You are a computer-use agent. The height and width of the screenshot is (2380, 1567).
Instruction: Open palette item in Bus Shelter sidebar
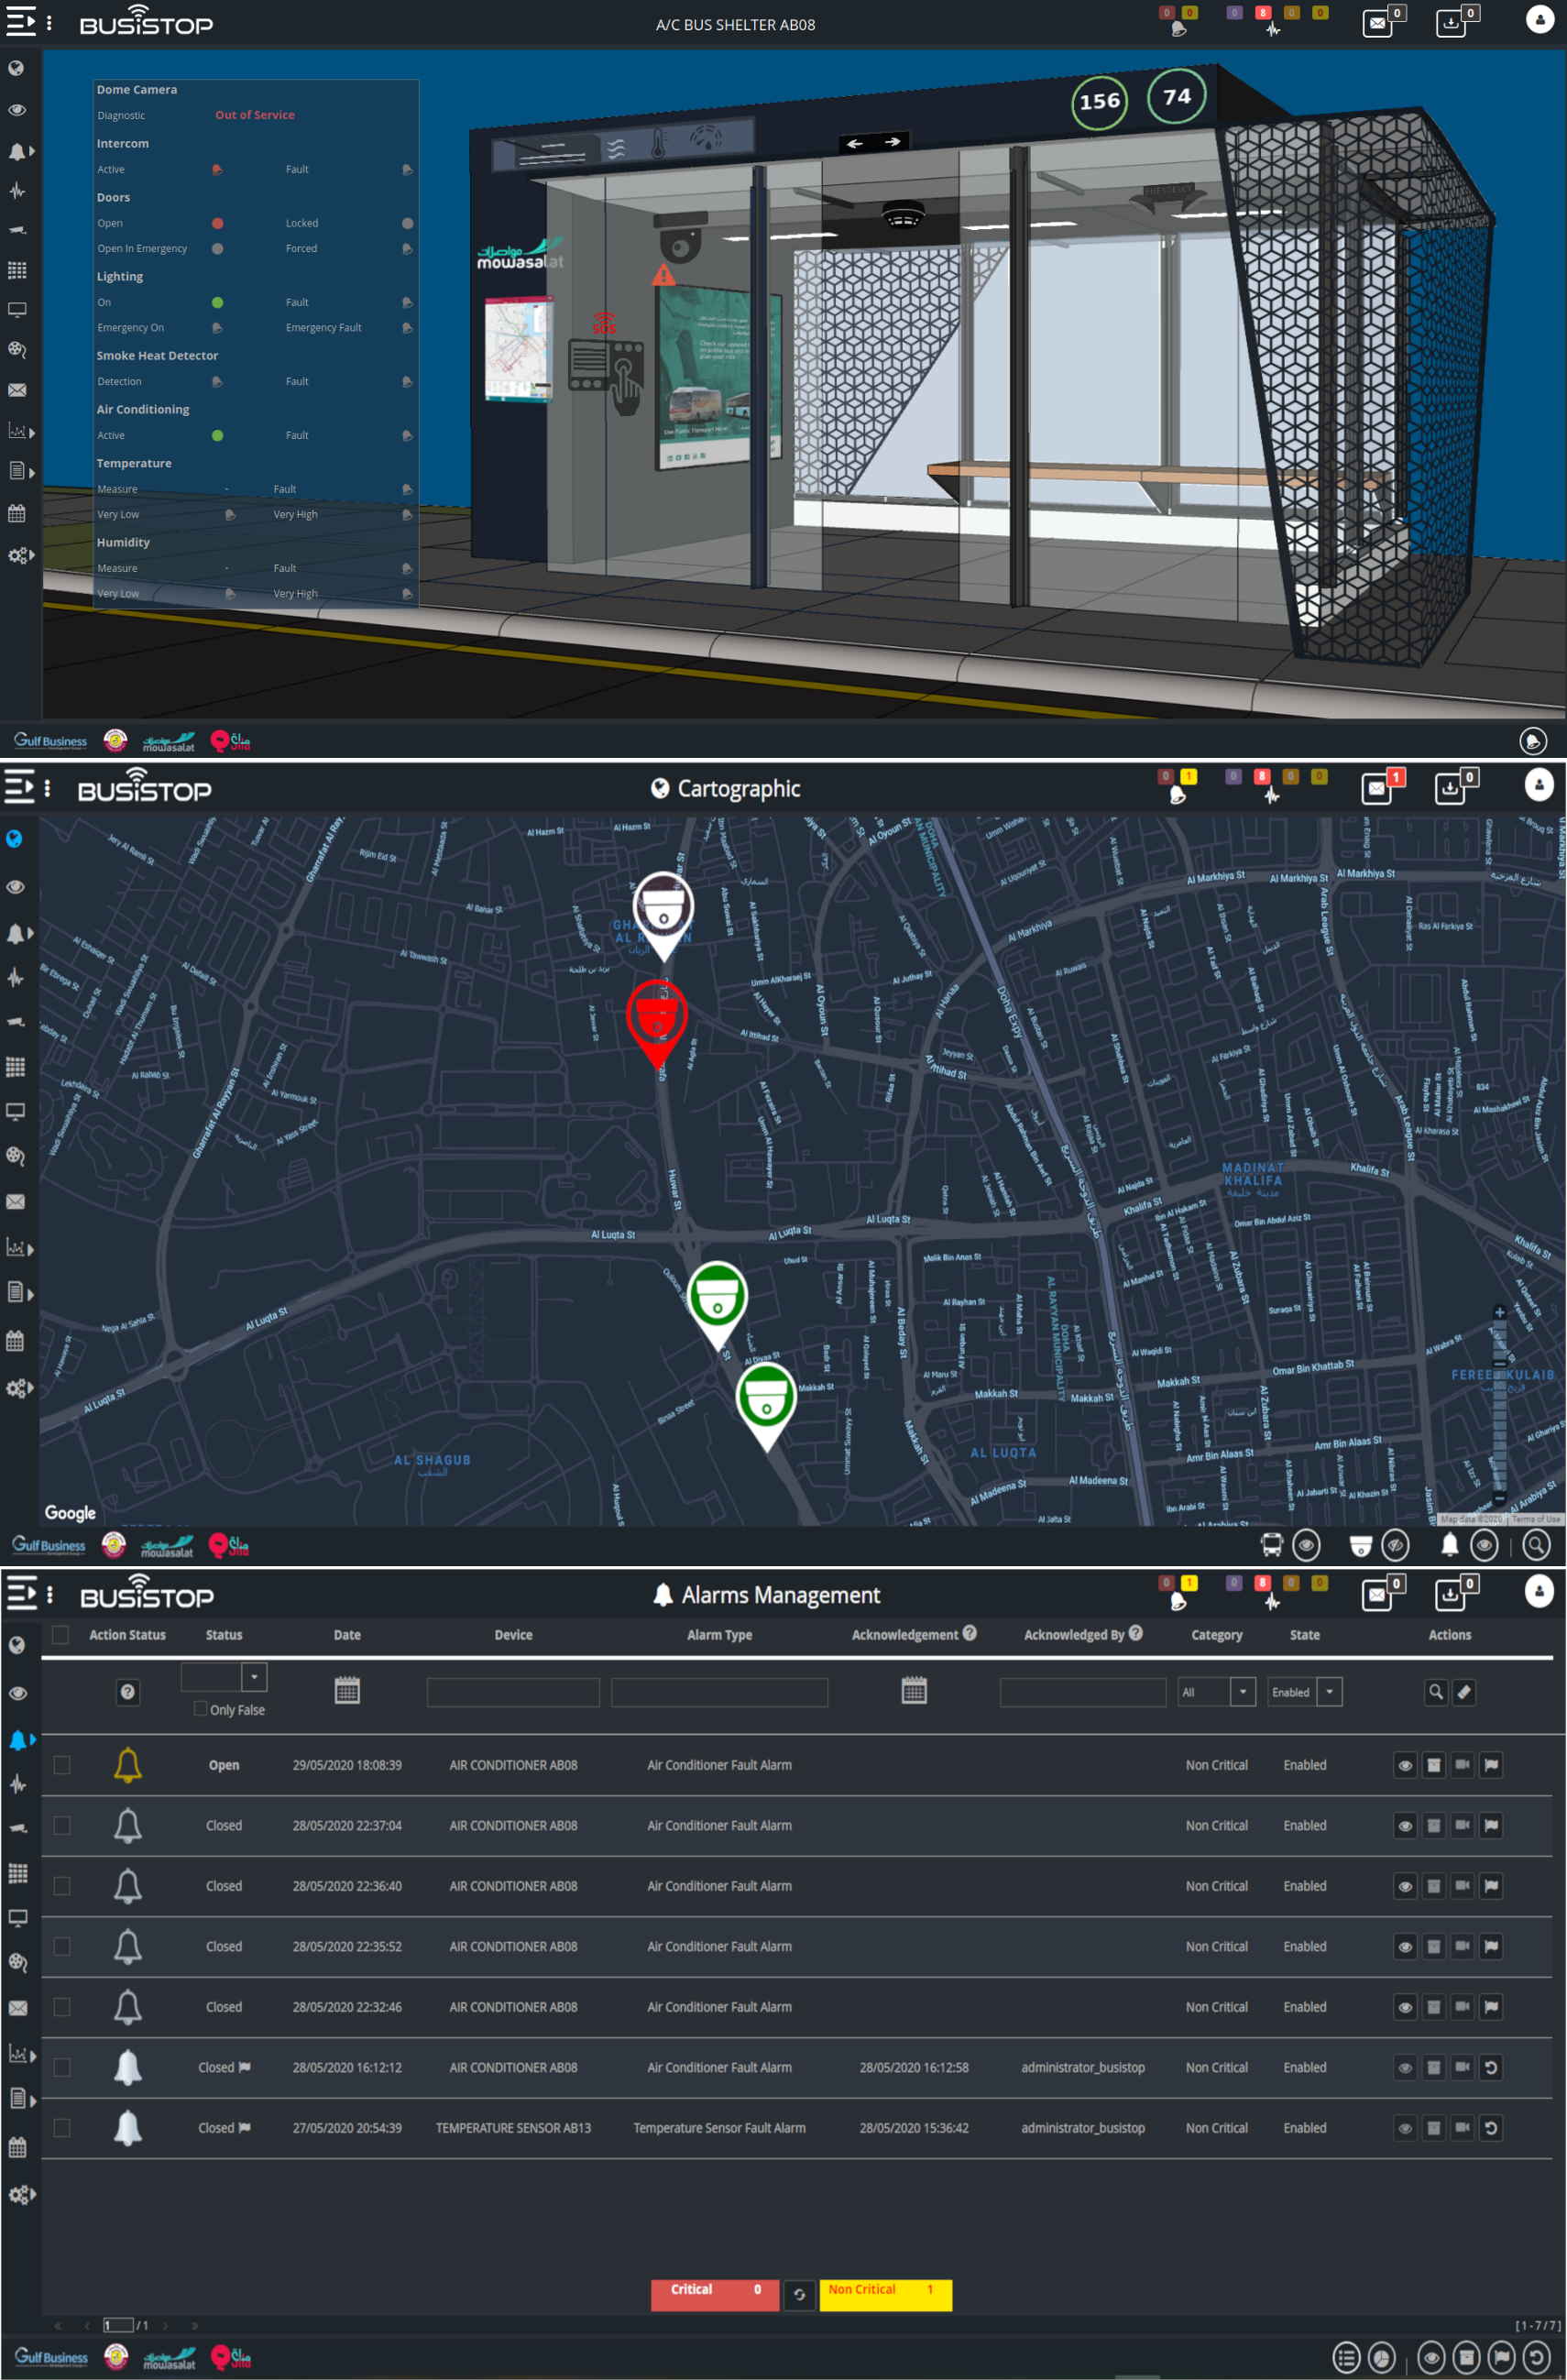coord(16,350)
